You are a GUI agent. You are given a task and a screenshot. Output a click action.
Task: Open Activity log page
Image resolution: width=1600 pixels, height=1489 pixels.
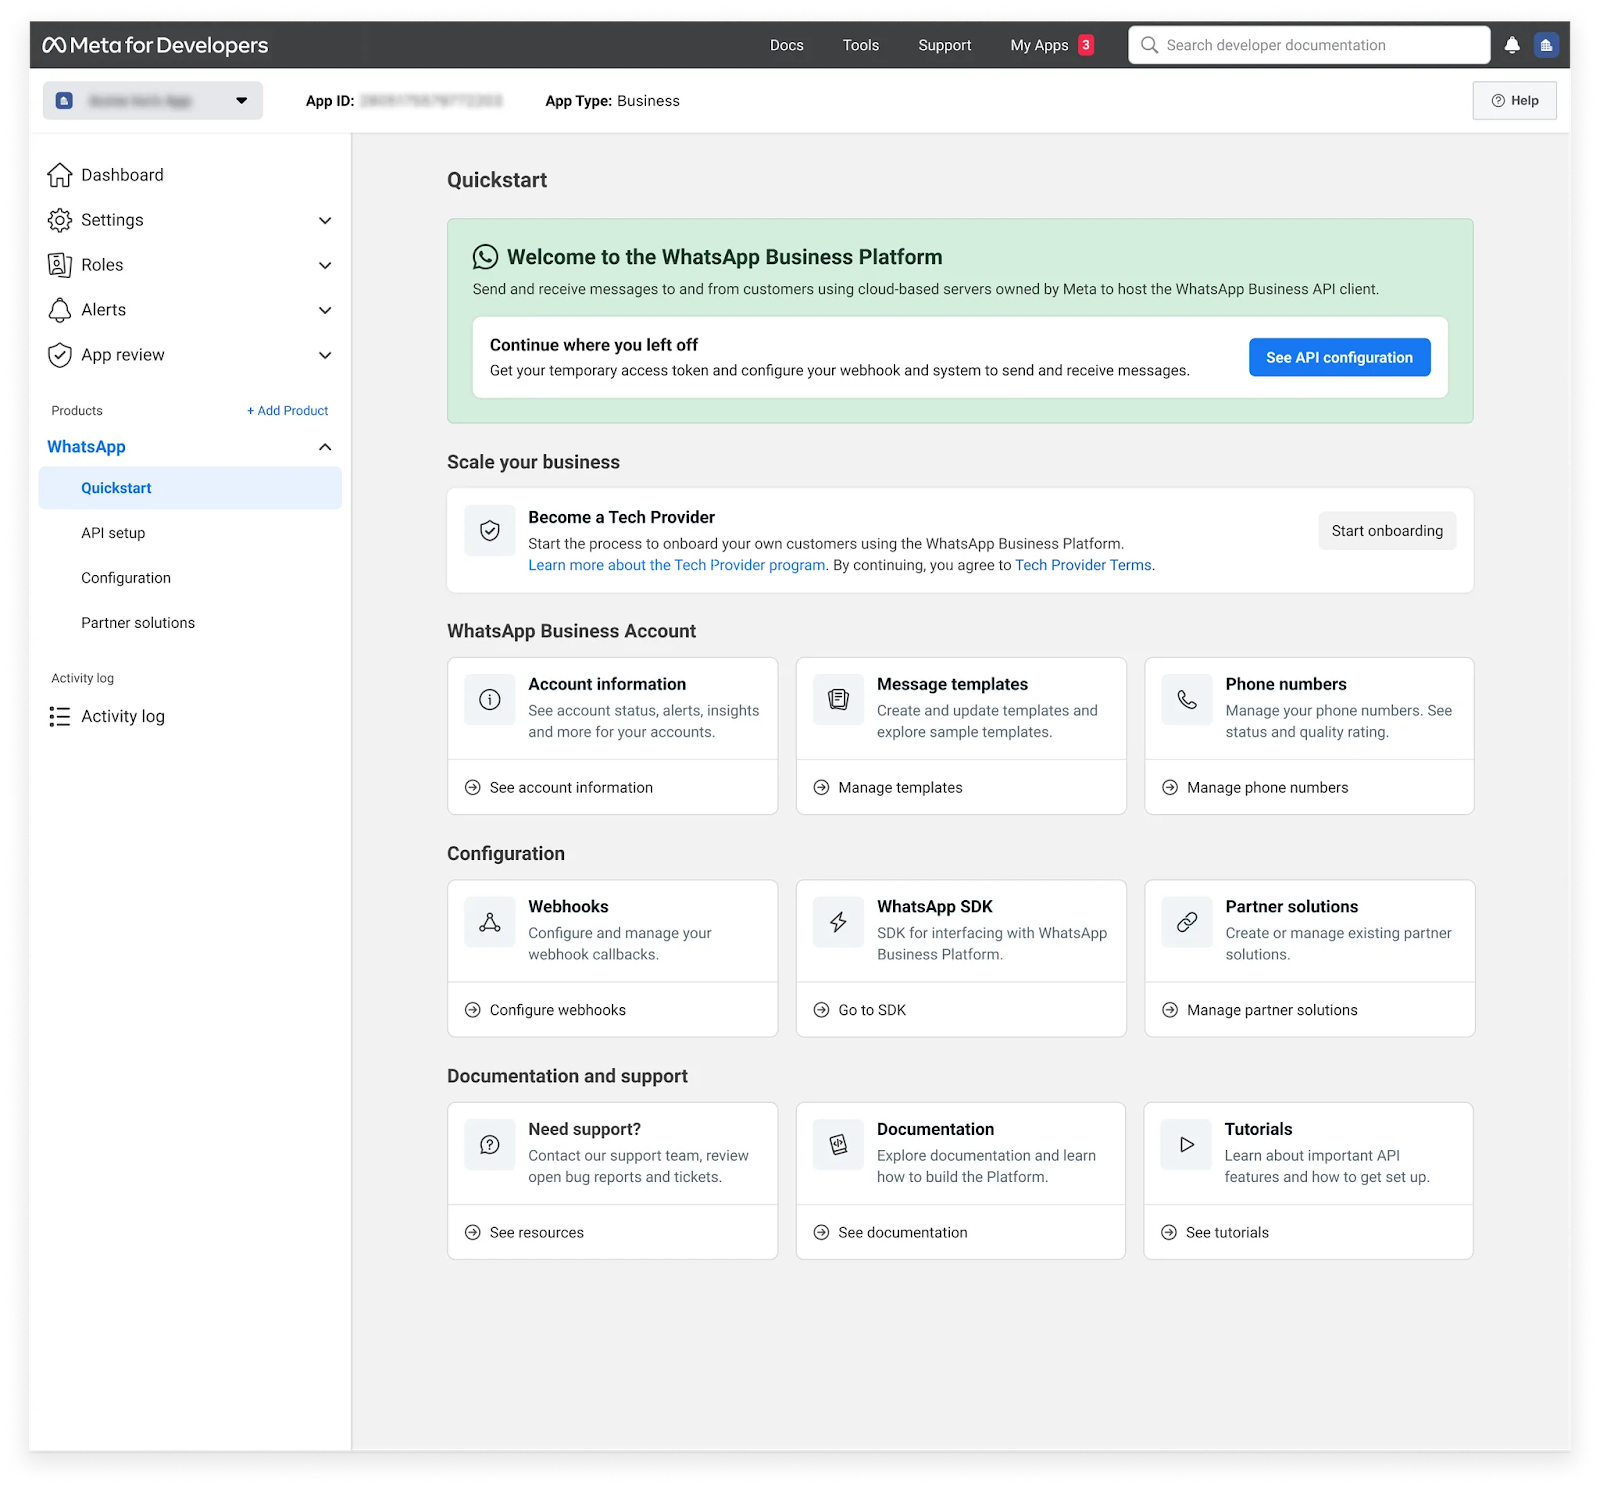[x=123, y=716]
